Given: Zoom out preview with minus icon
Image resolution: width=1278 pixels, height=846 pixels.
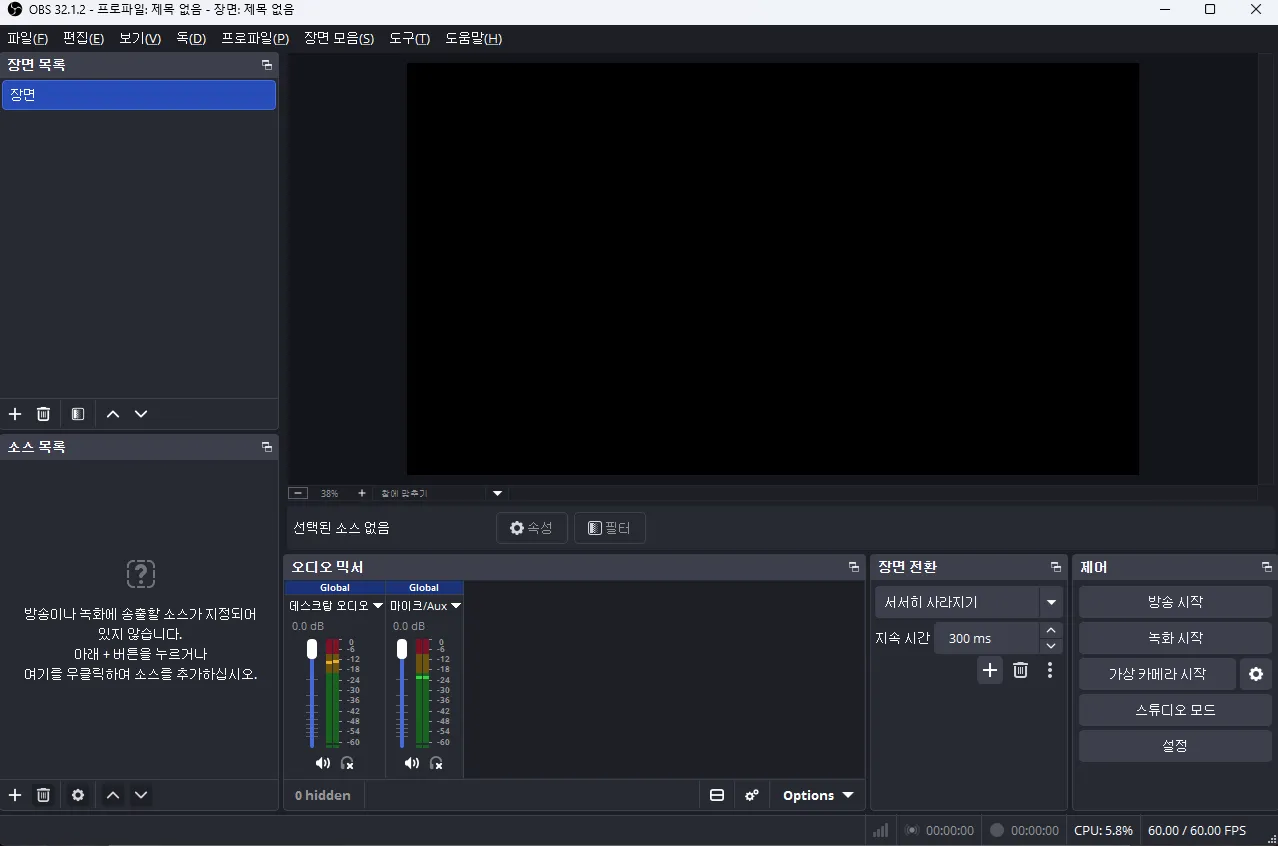Looking at the screenshot, I should click(298, 493).
